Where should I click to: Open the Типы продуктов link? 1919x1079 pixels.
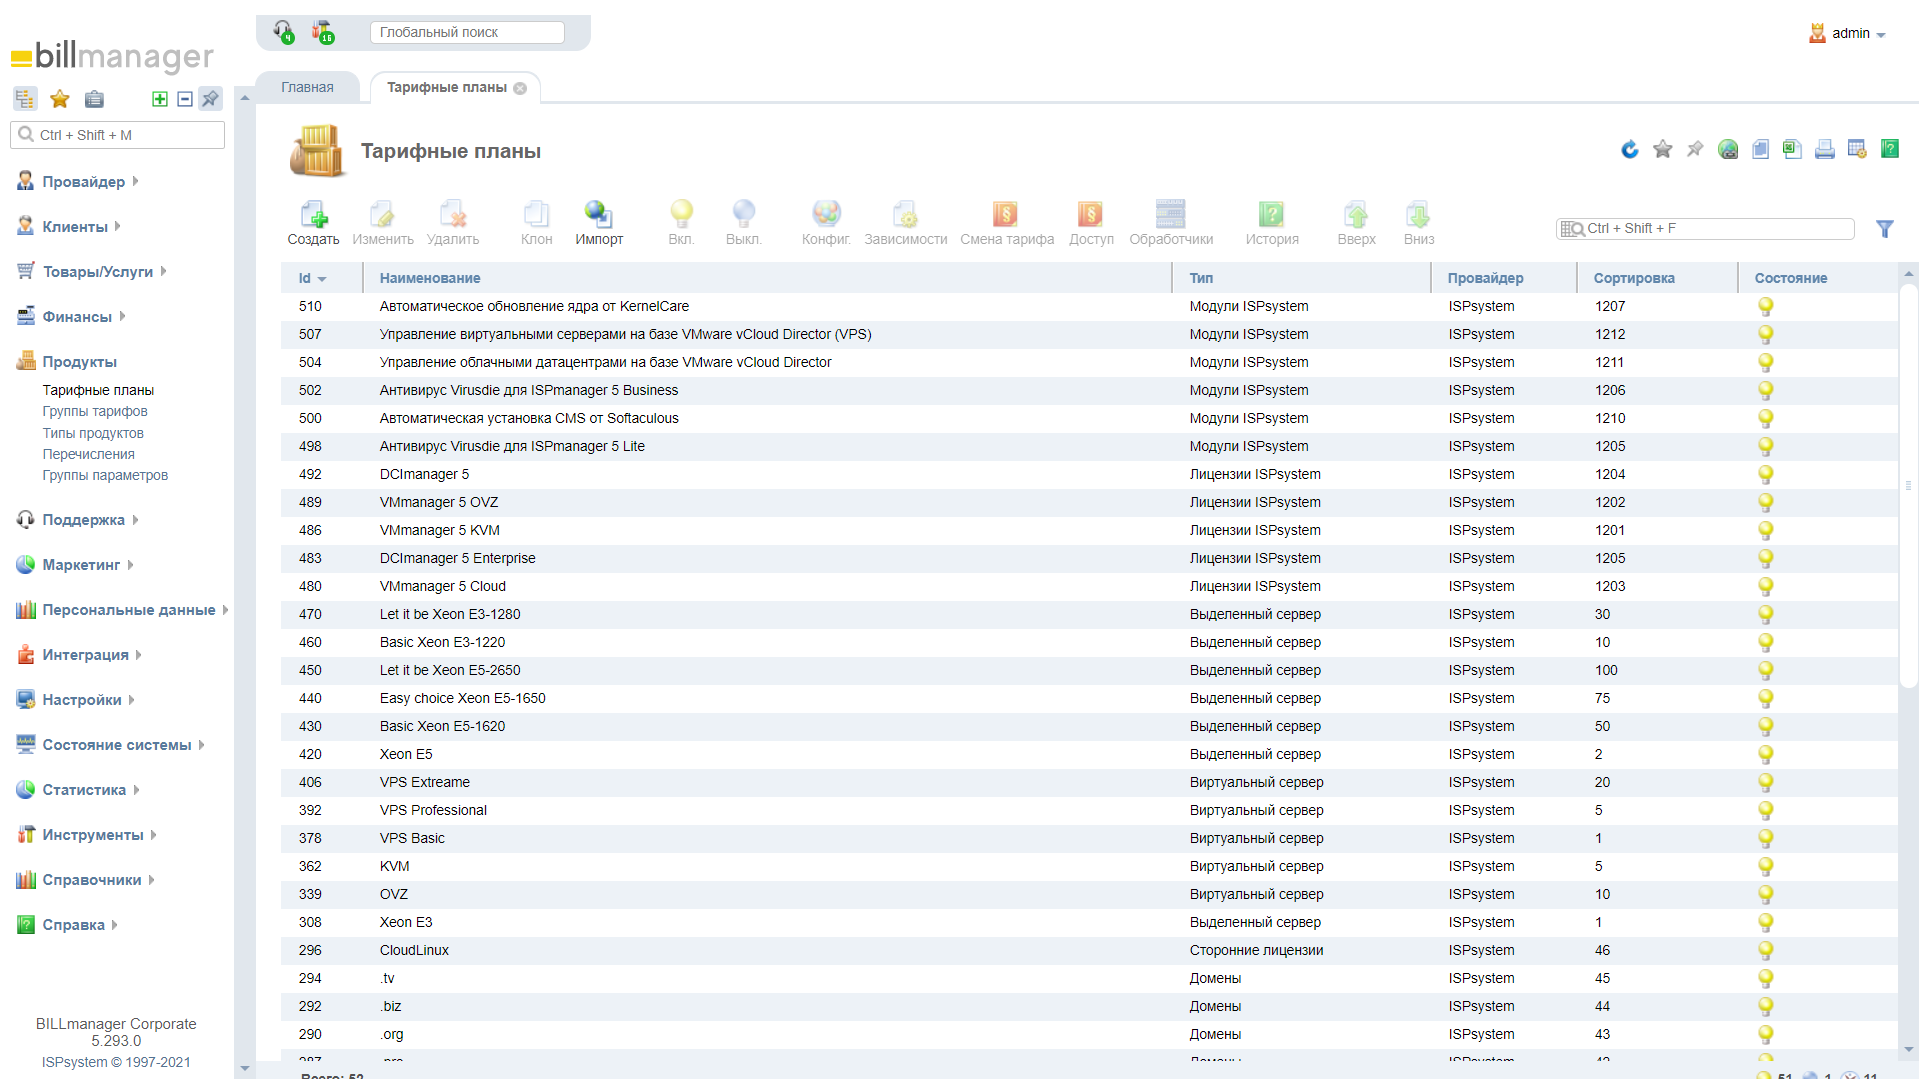[93, 433]
